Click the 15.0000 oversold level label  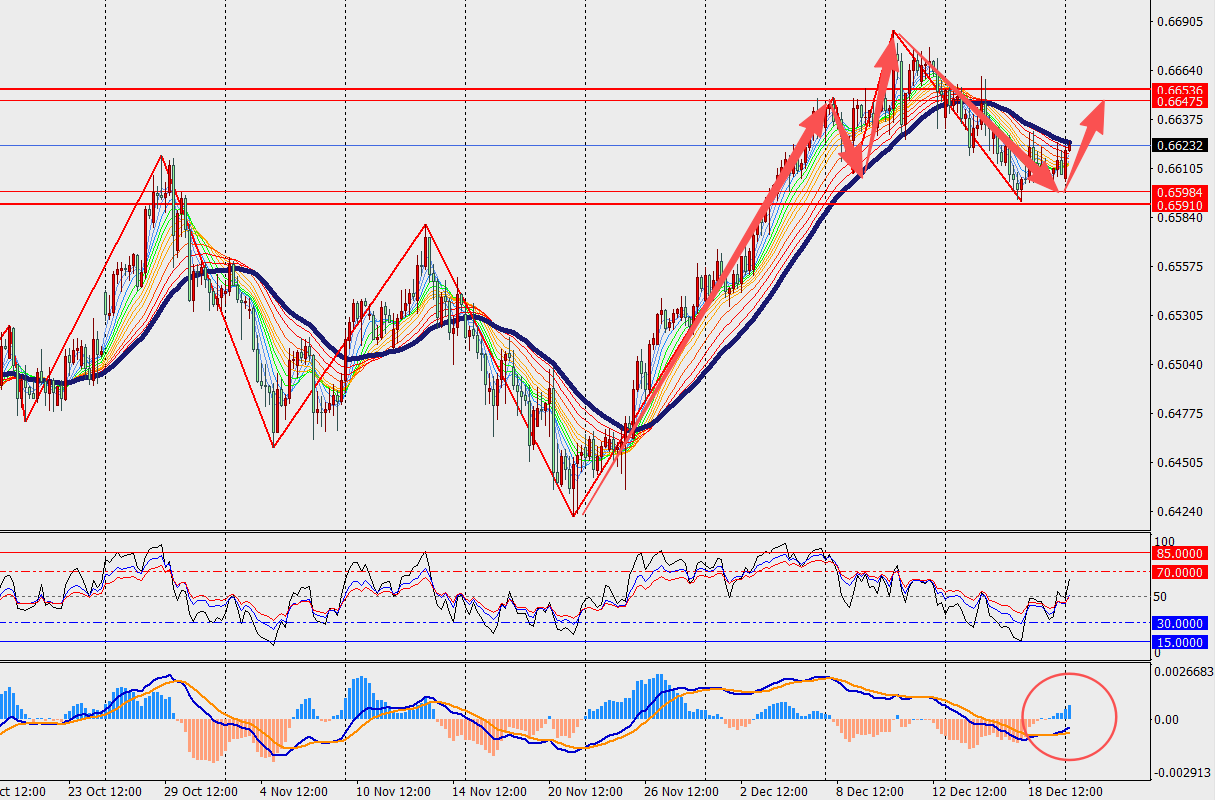click(1178, 641)
